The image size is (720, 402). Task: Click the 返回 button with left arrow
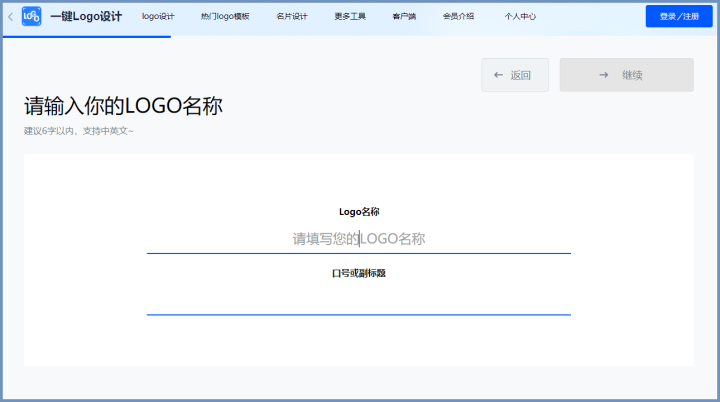coord(515,75)
